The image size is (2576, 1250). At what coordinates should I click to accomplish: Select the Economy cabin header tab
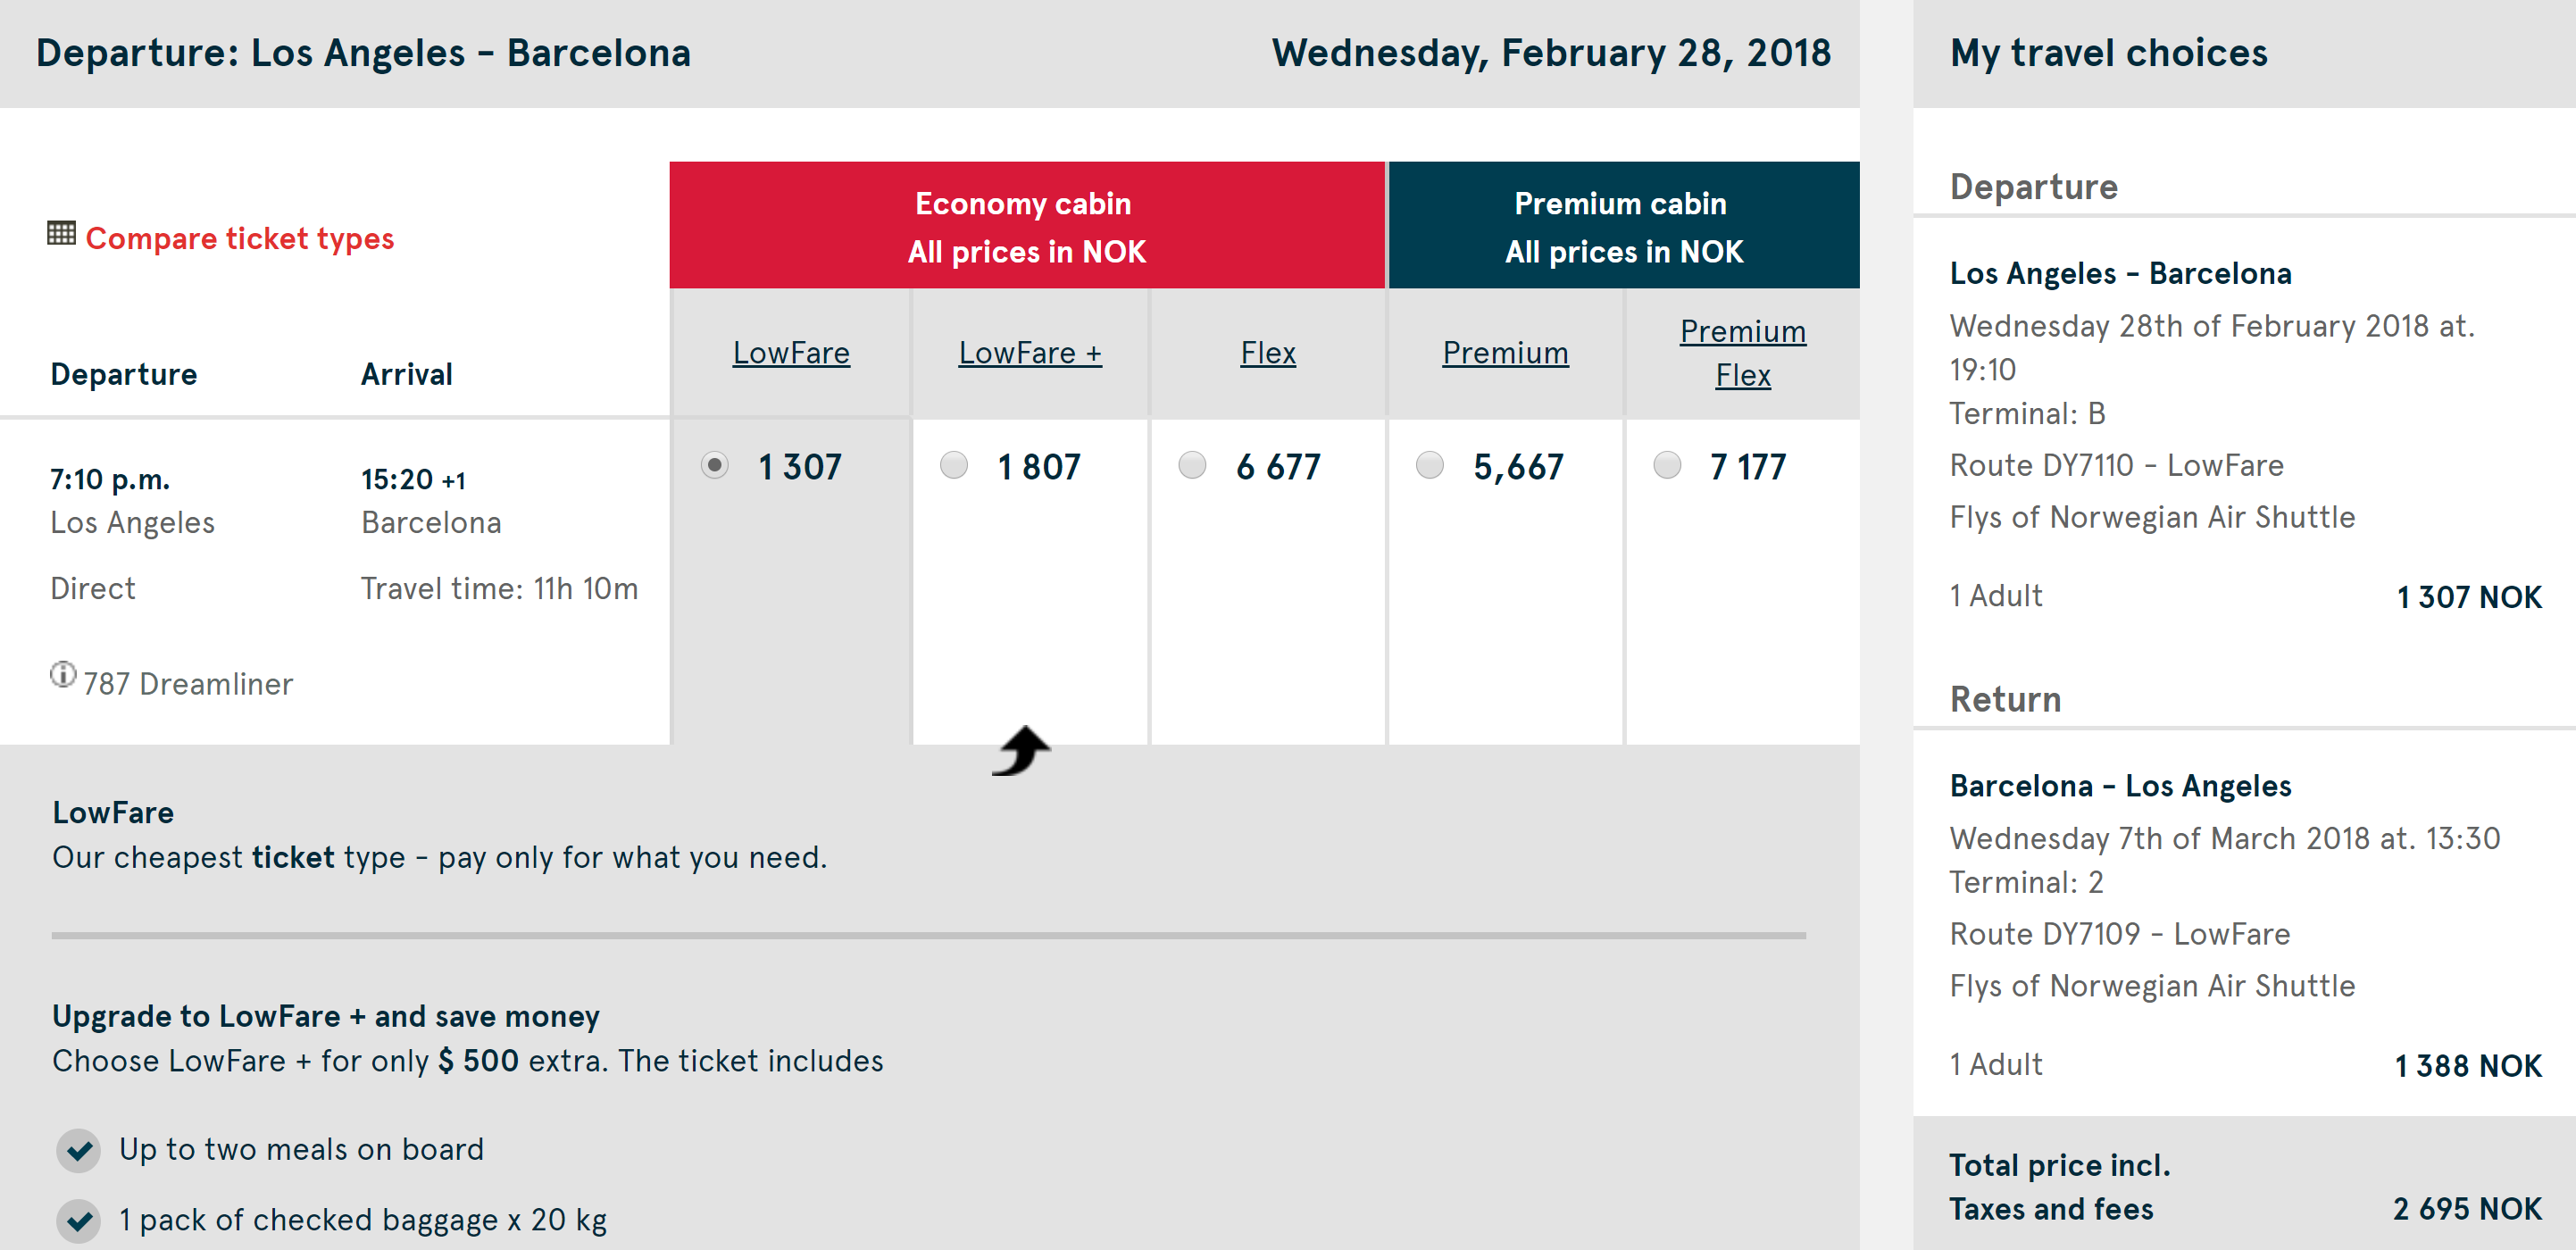tap(1026, 227)
